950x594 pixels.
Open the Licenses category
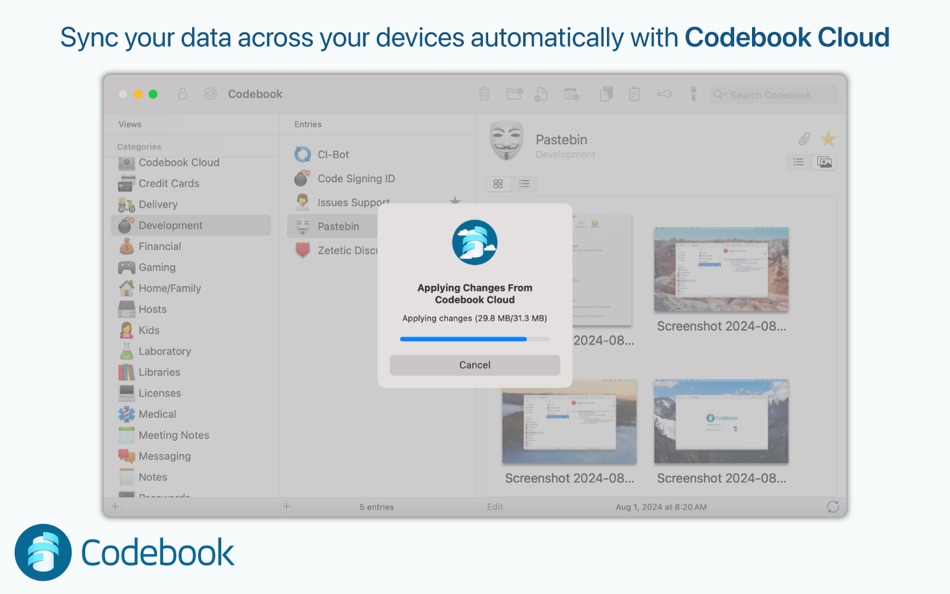click(191, 393)
